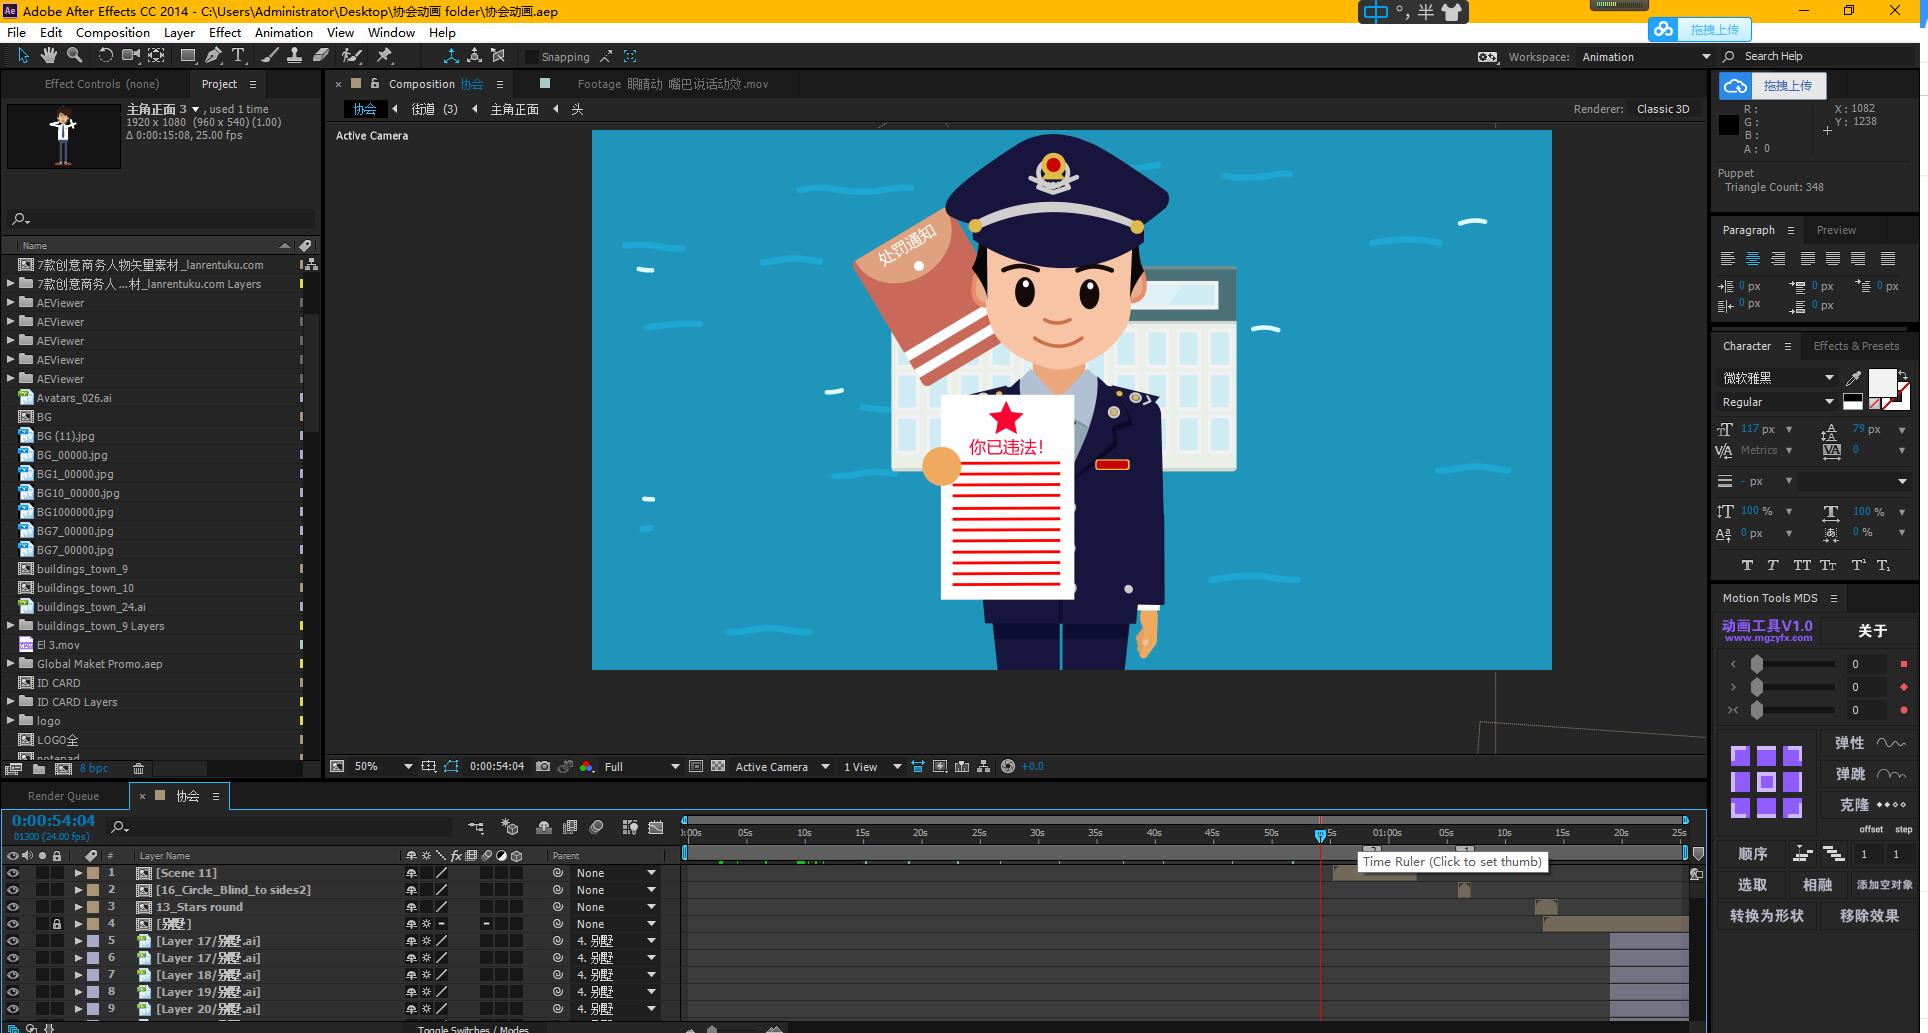The height and width of the screenshot is (1033, 1928).
Task: Select the Unified Camera tool
Action: click(130, 56)
